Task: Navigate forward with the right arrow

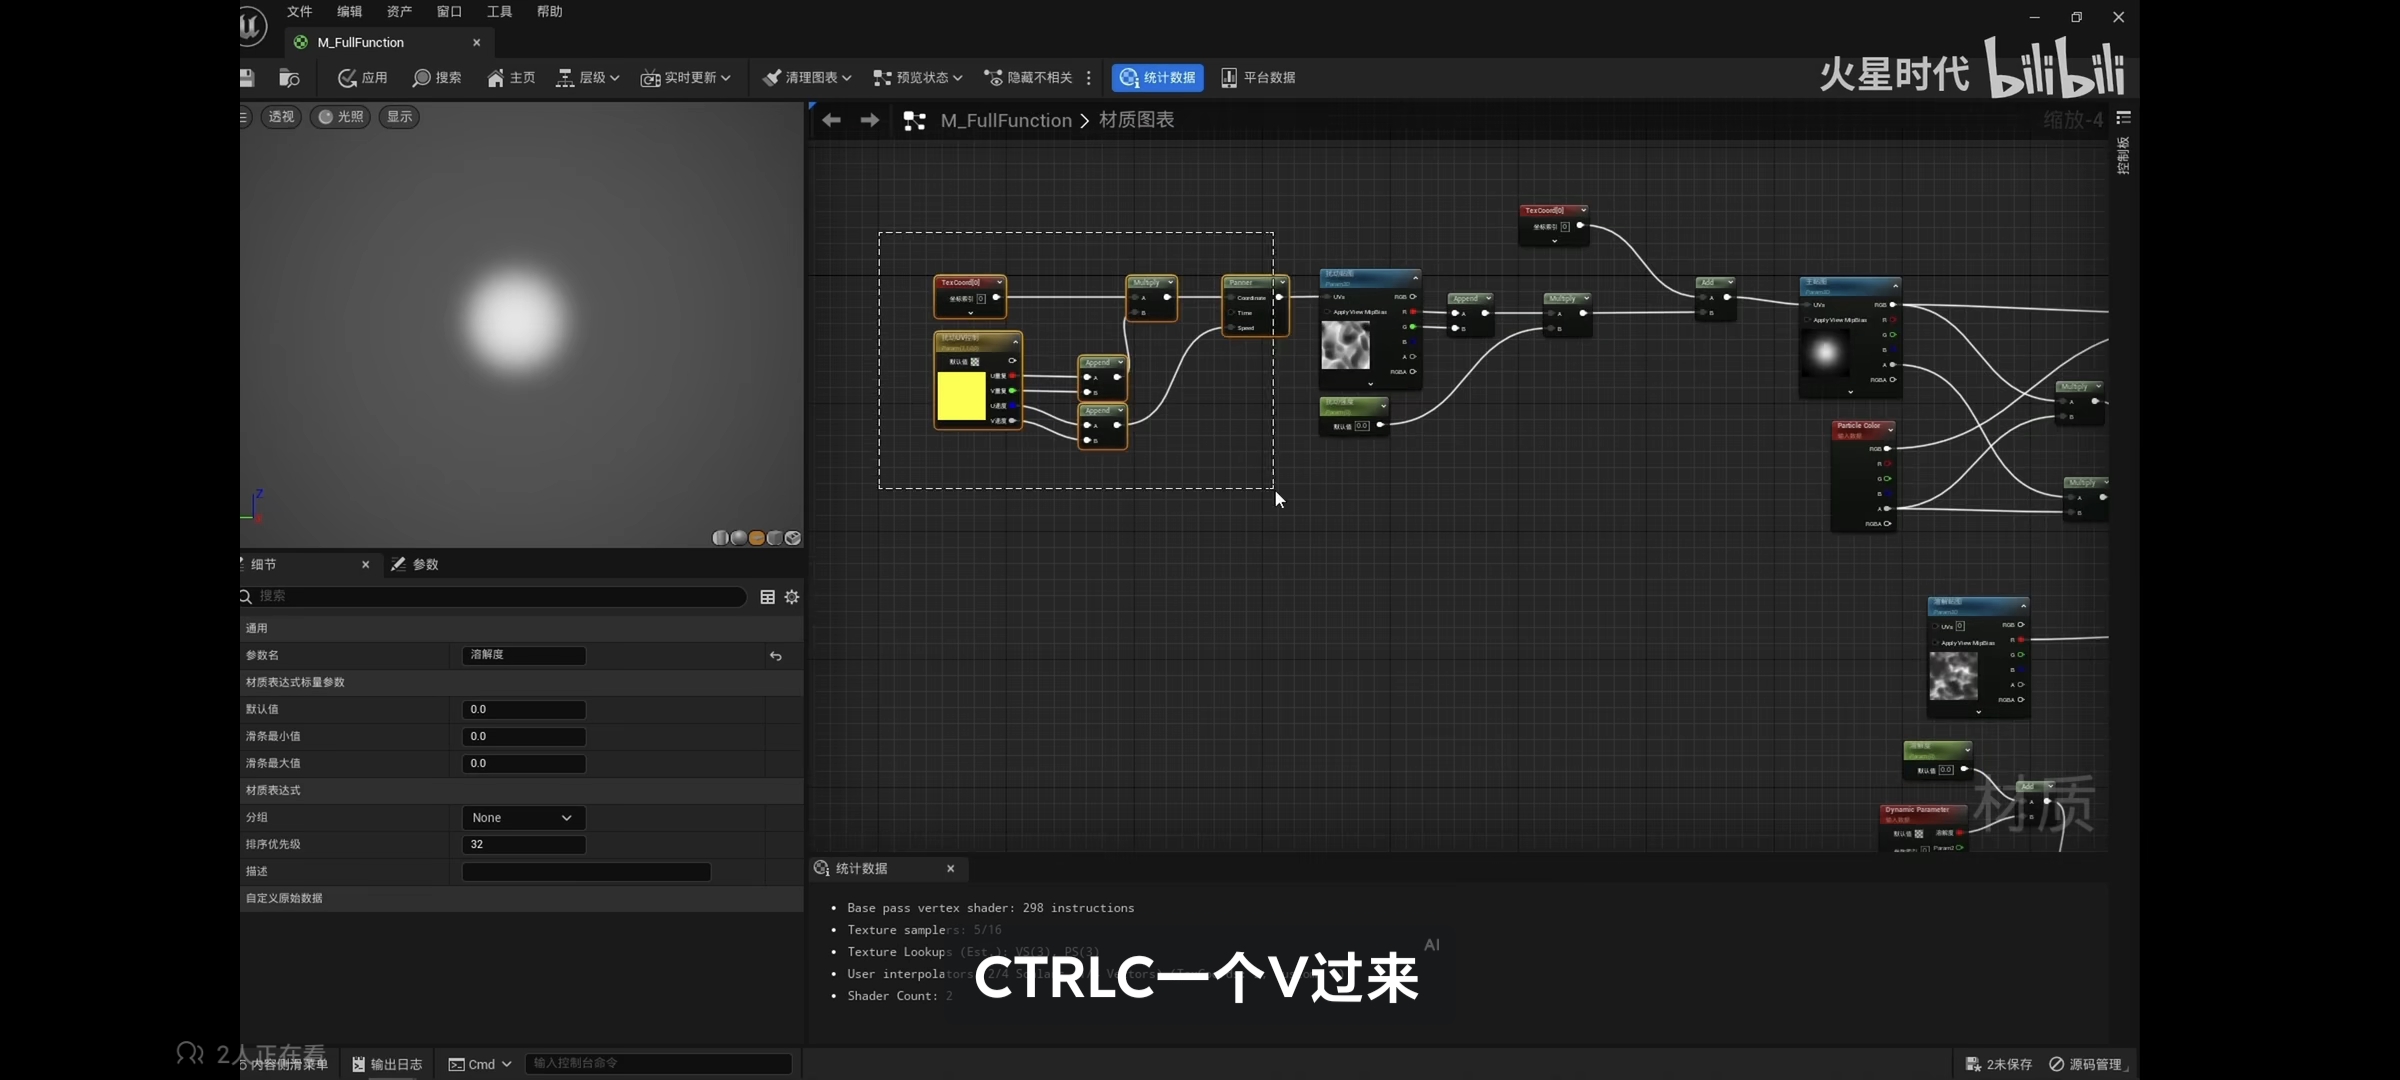Action: click(870, 120)
